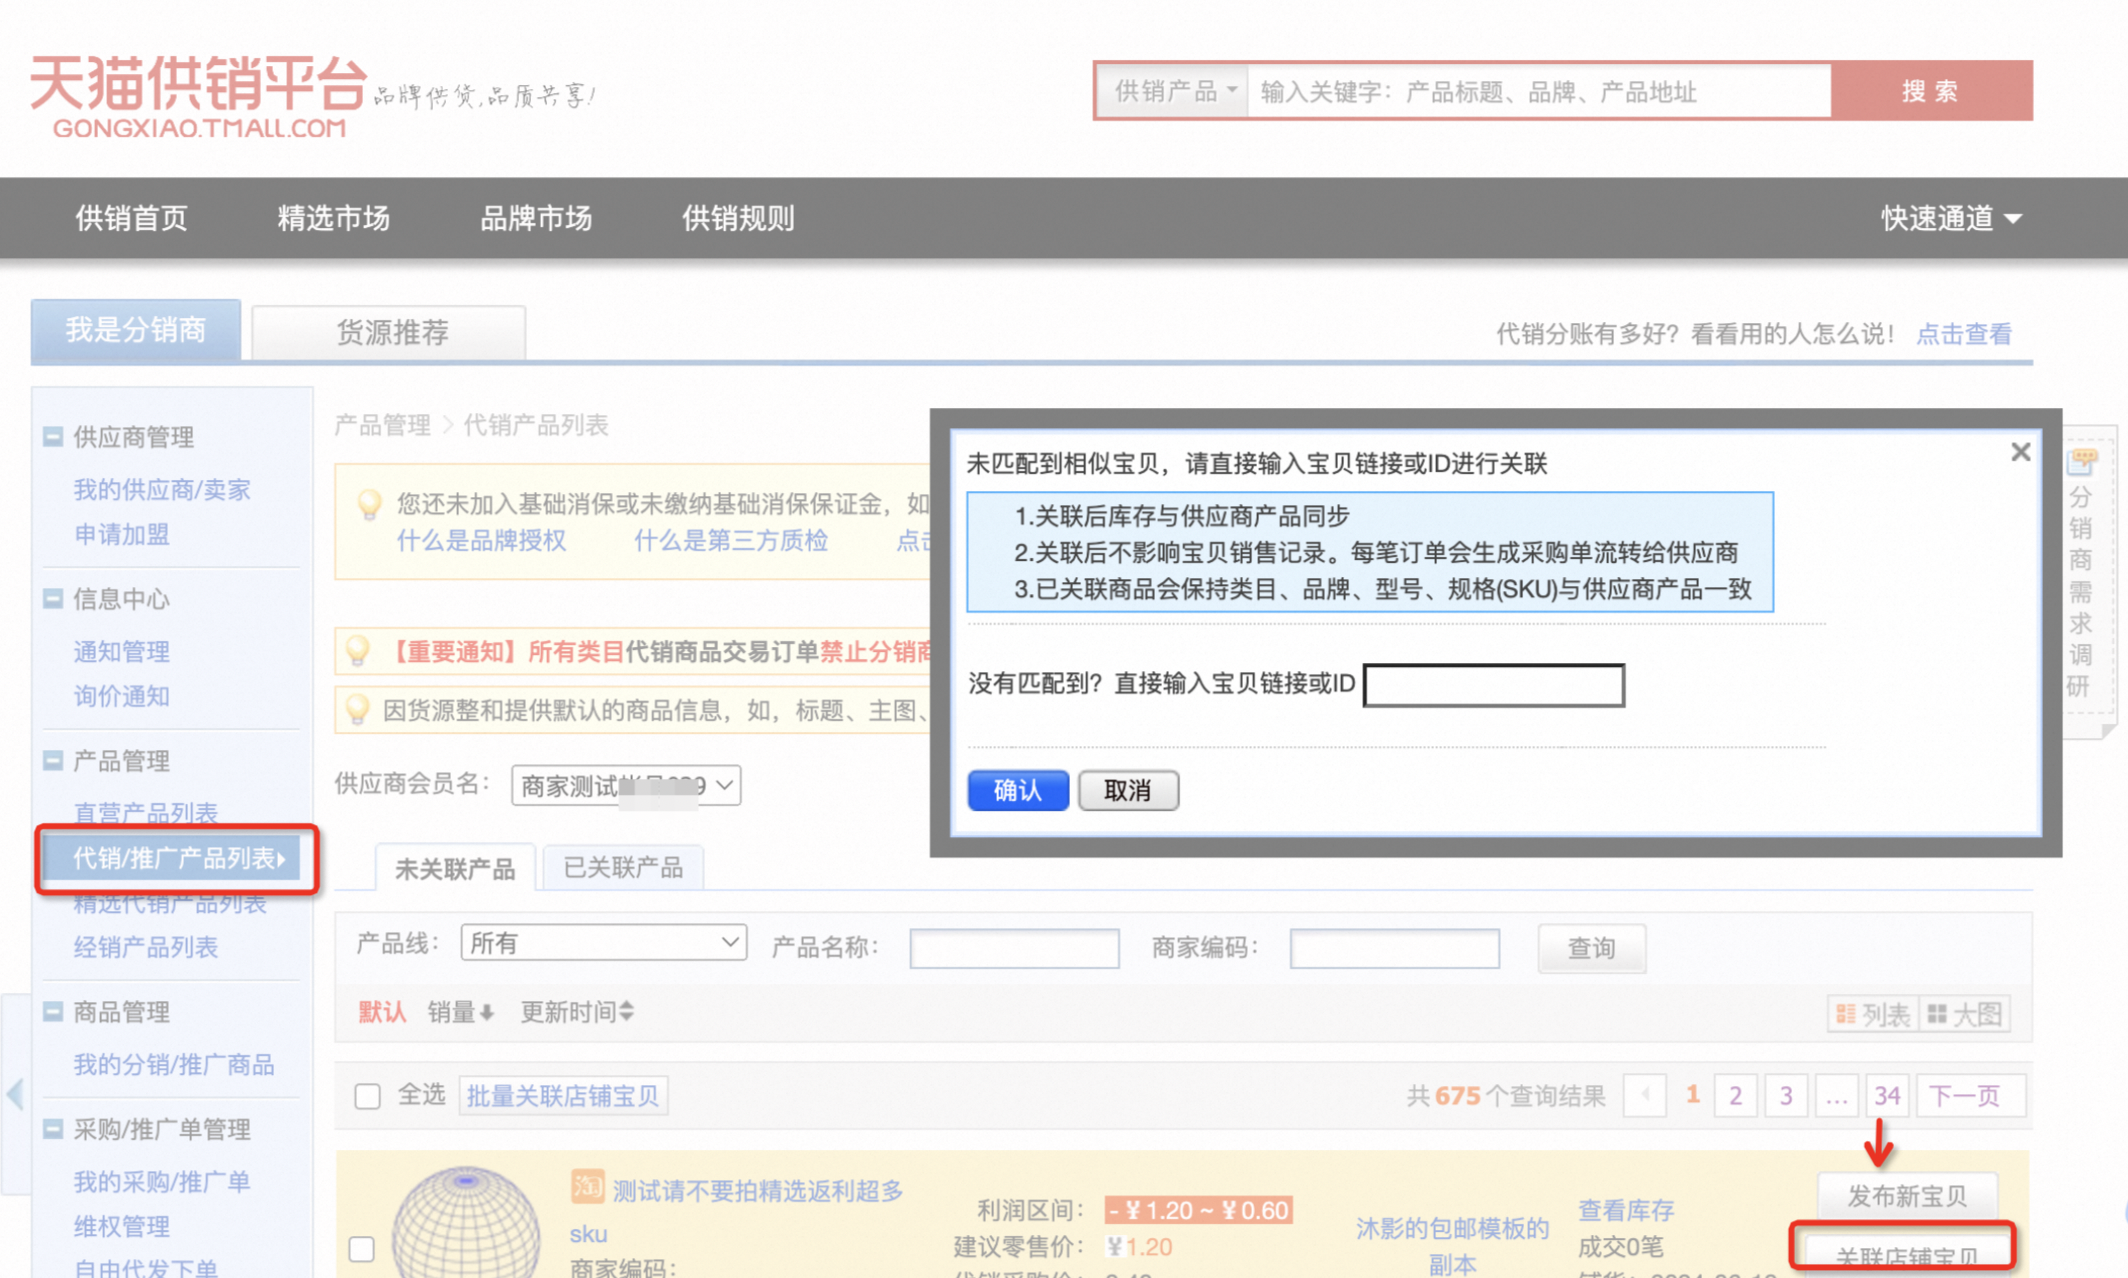
Task: Expand the 快速通道 dropdown menu
Action: (x=1951, y=218)
